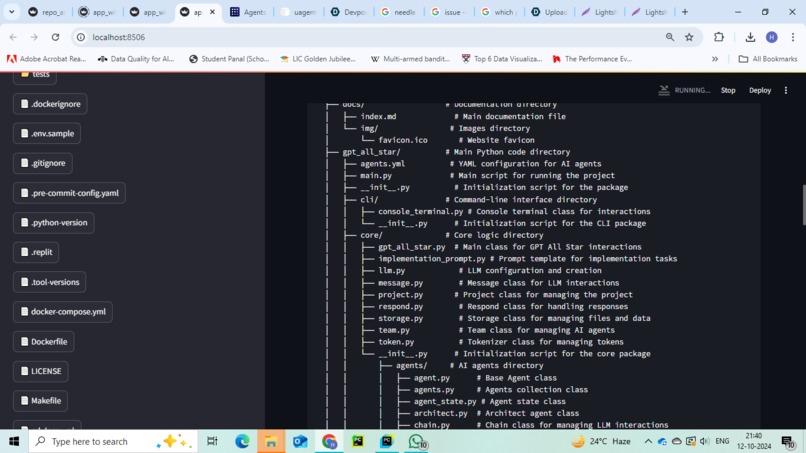Close the active tab
This screenshot has width=806, height=453.
(x=212, y=12)
